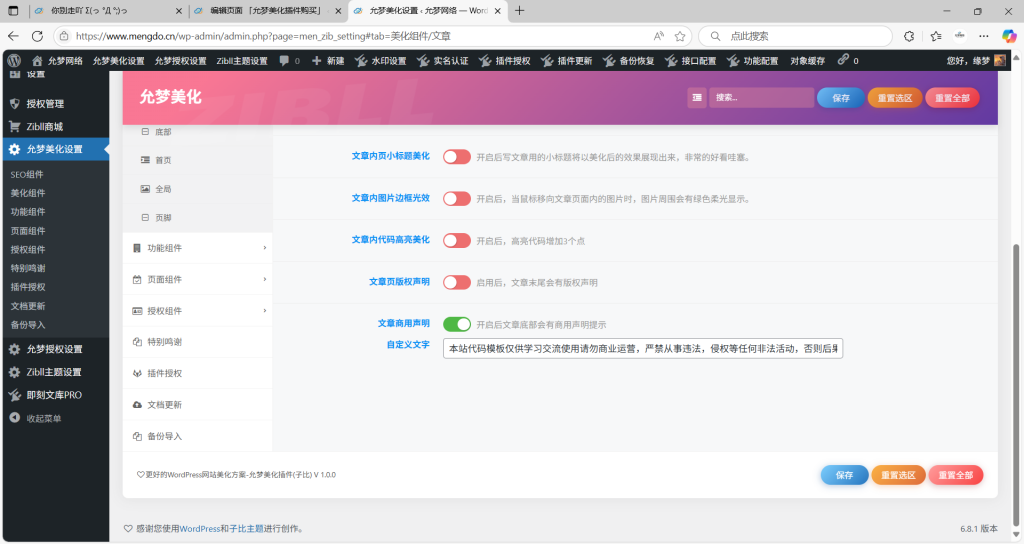Open browser settings ellipsis menu

pos(984,37)
